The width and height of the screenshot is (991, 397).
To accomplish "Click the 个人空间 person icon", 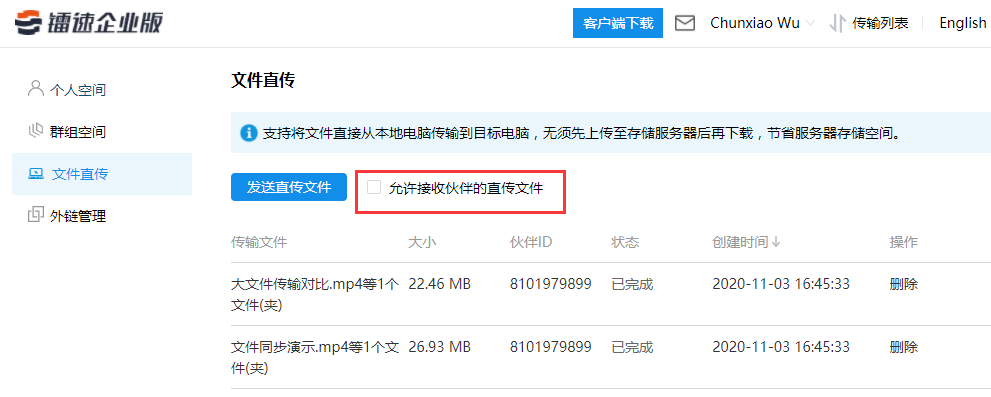I will 36,88.
